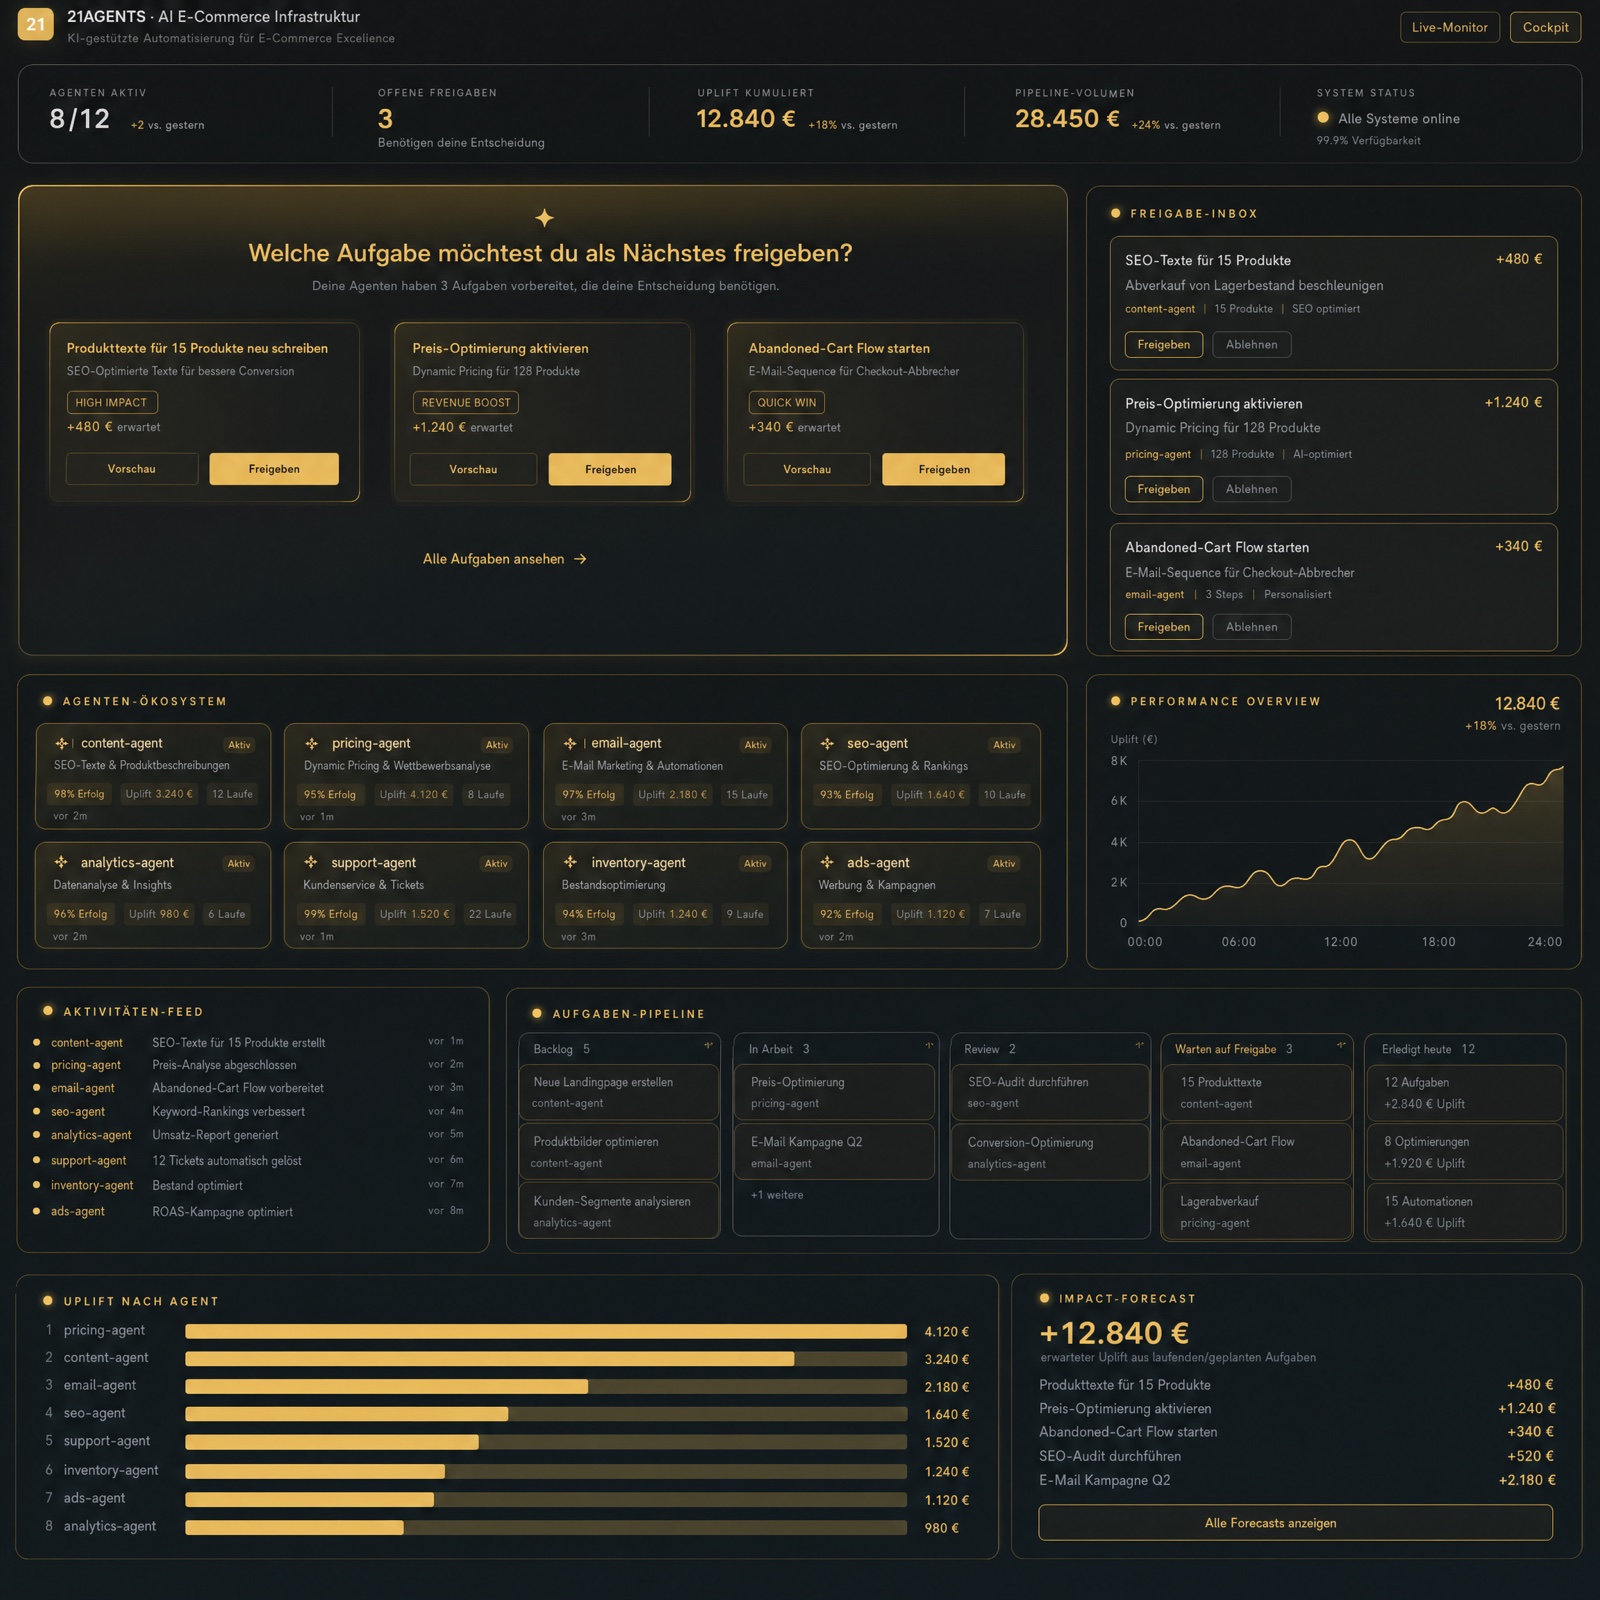
Task: Click the Aktiv badge on support-agent card
Action: 496,864
